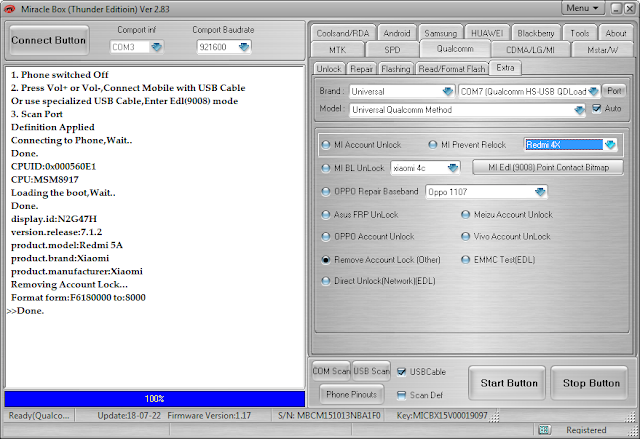Switch to the Blackberry tab
Screen dimensions: 640x439
pos(536,33)
